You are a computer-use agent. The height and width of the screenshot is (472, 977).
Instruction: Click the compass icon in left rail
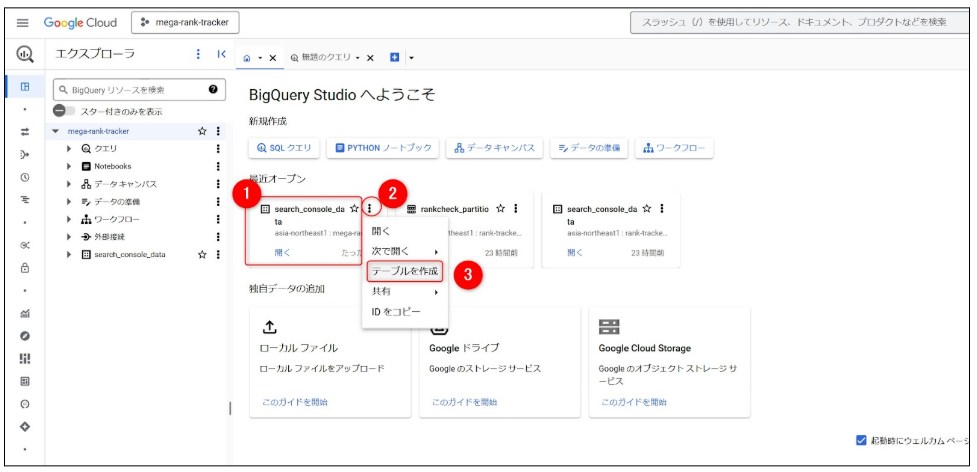click(x=25, y=336)
